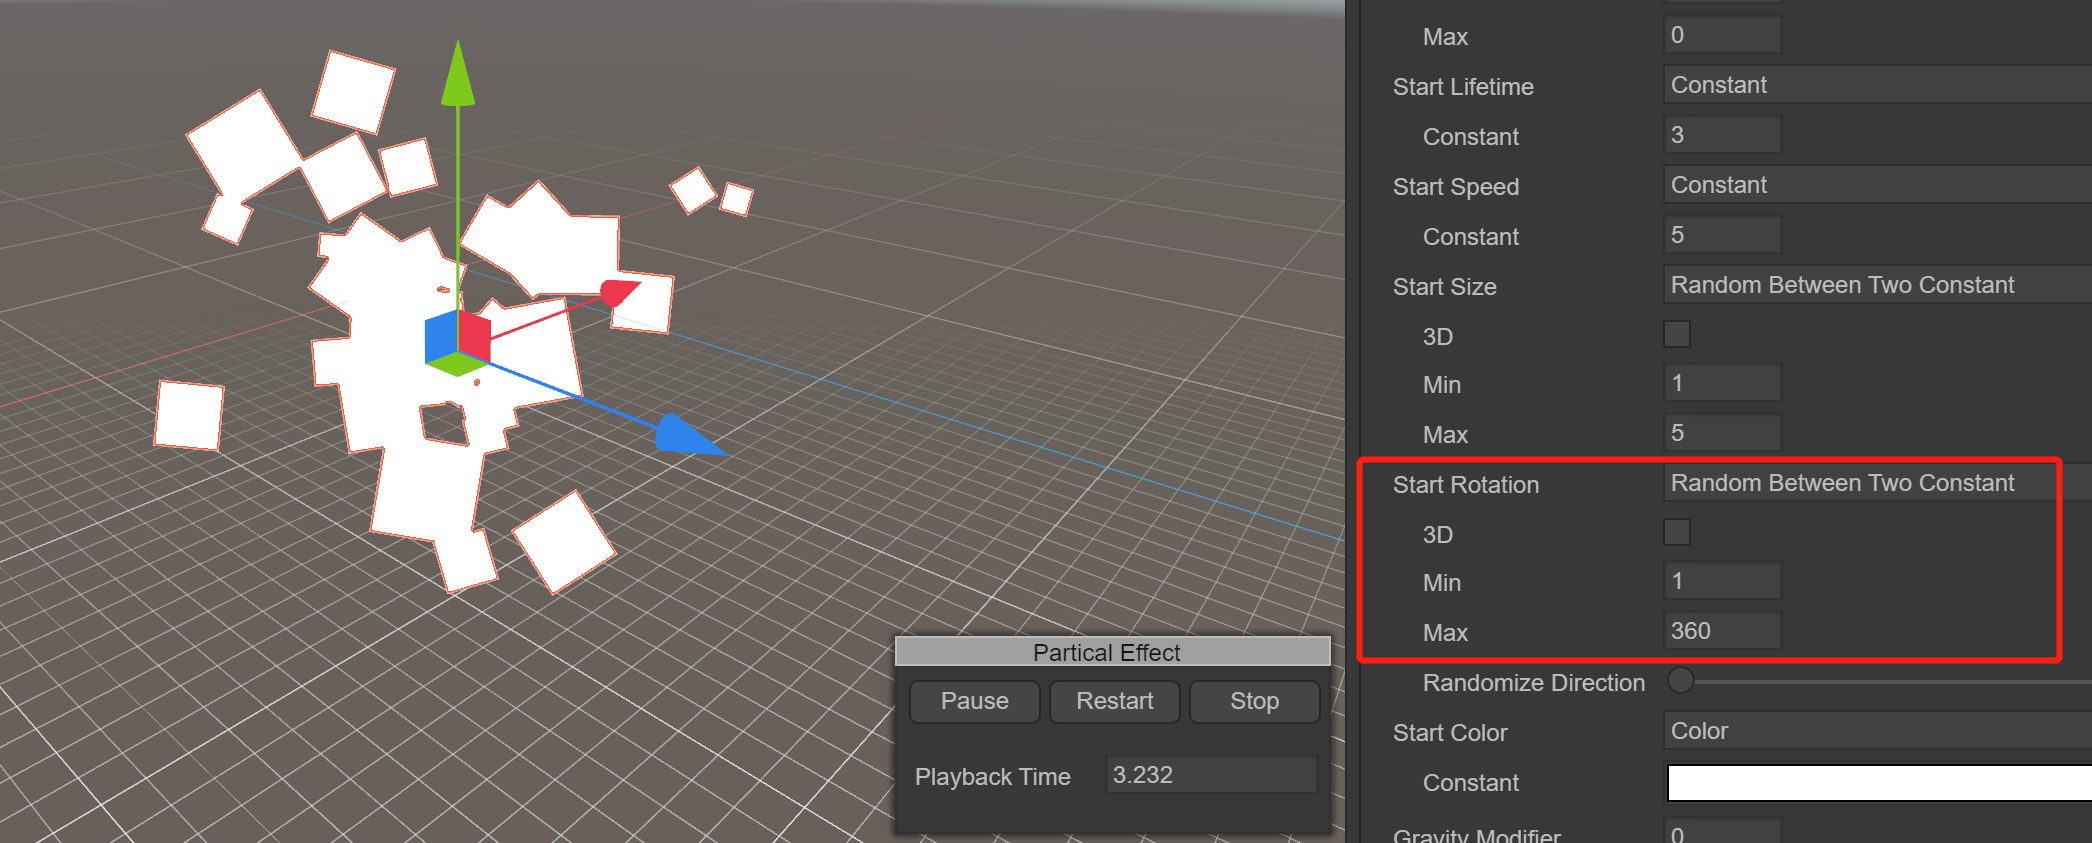This screenshot has height=843, width=2092.
Task: Open the Start Lifetime mode dropdown
Action: 1875,85
